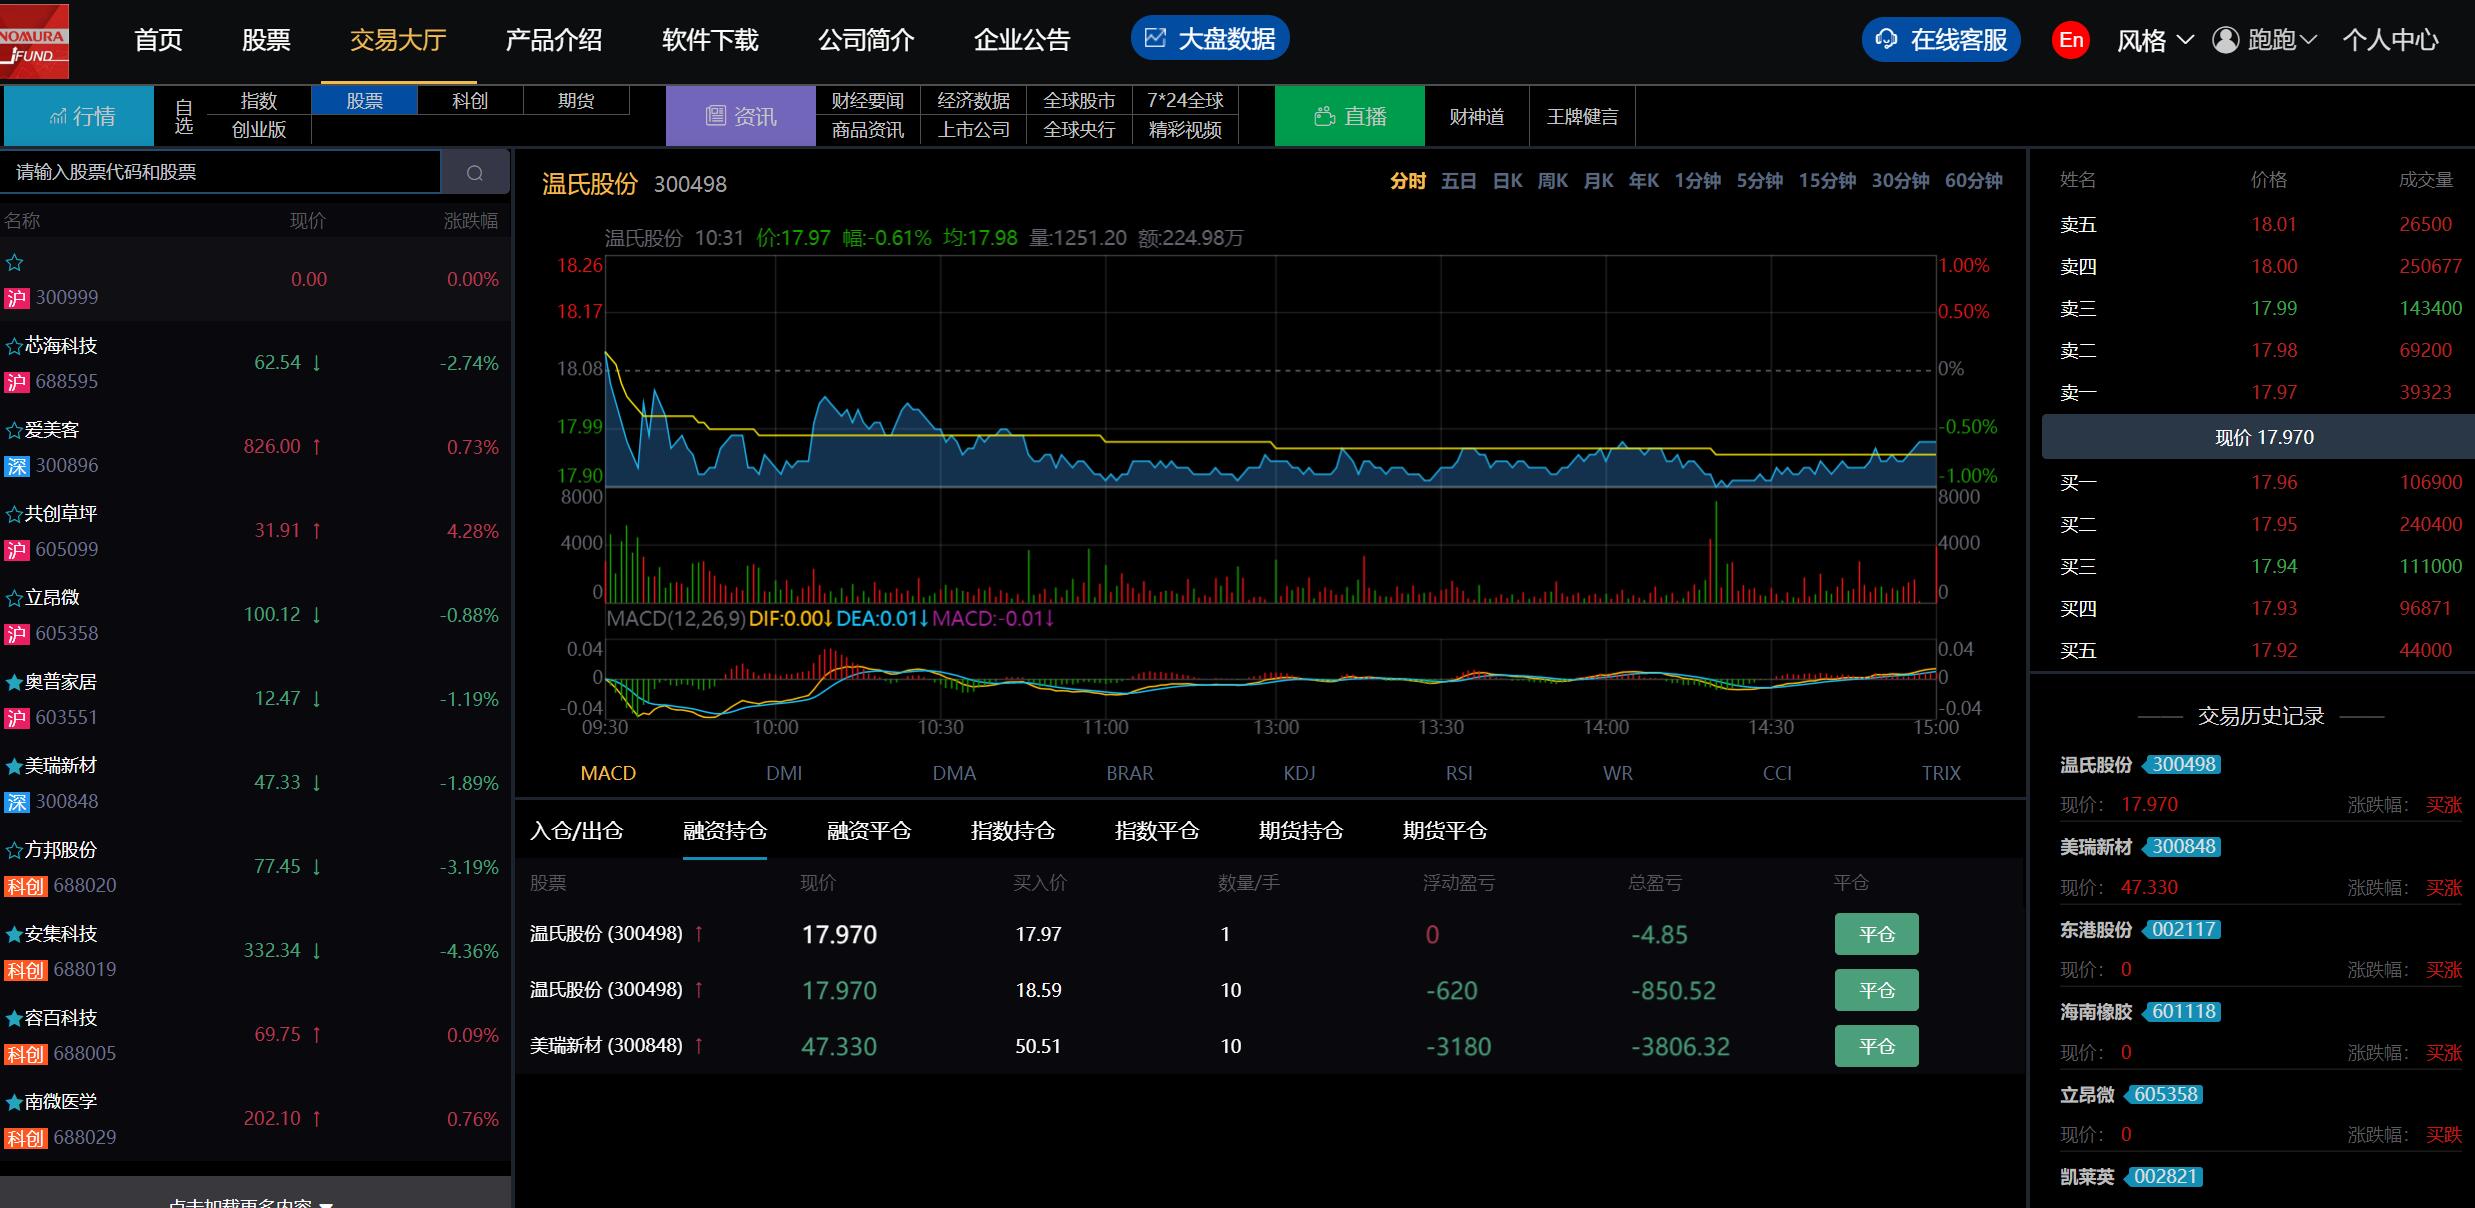Image resolution: width=2475 pixels, height=1208 pixels.
Task: Select the 创业版 quotes tab
Action: (258, 130)
